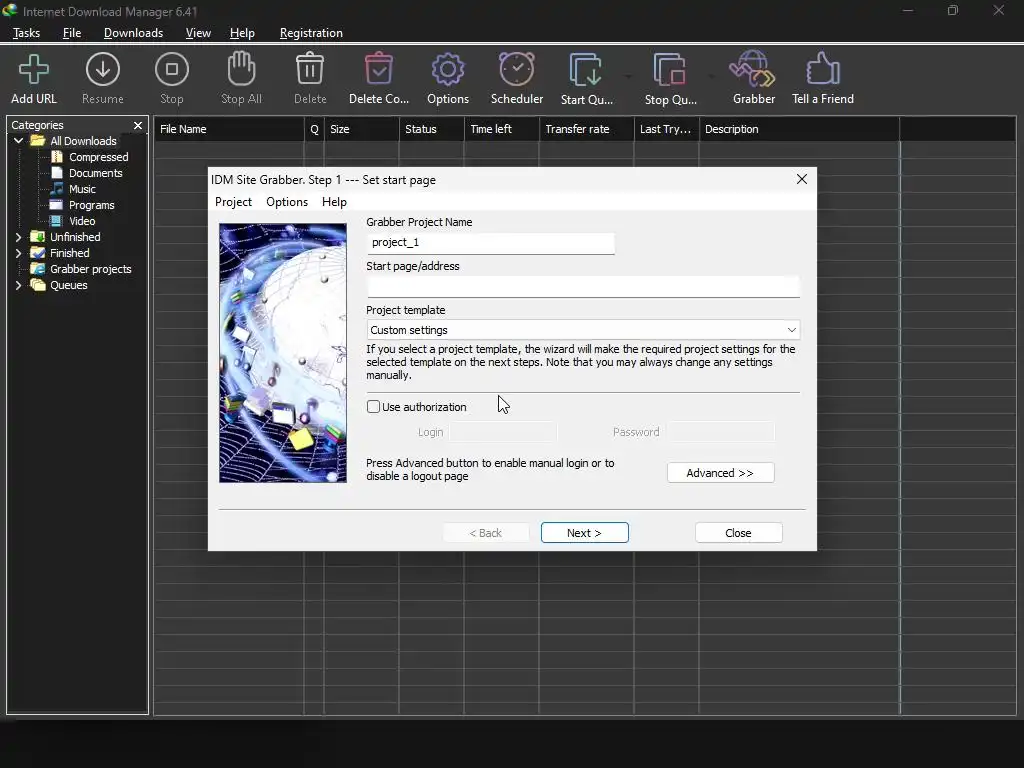Screen dimensions: 1024x768
Task: Open the Registration menu
Action: click(311, 33)
